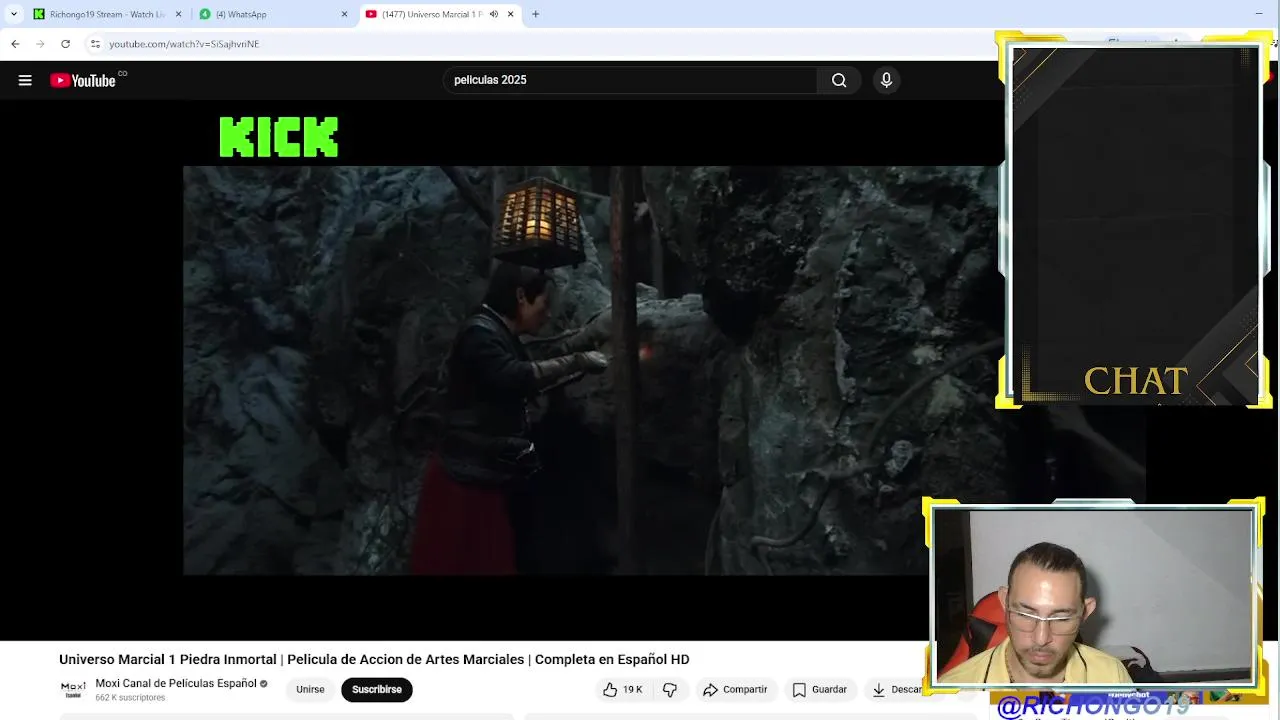The image size is (1280, 720).
Task: Close the WhatsApp tab
Action: point(345,14)
